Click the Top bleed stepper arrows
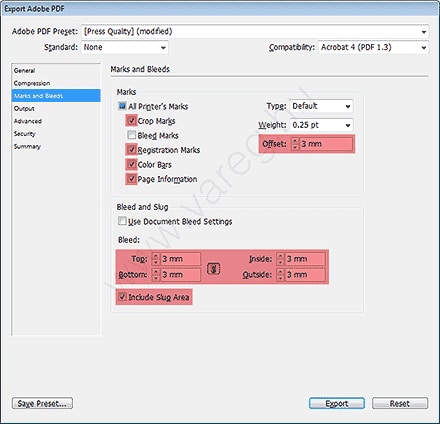 156,259
